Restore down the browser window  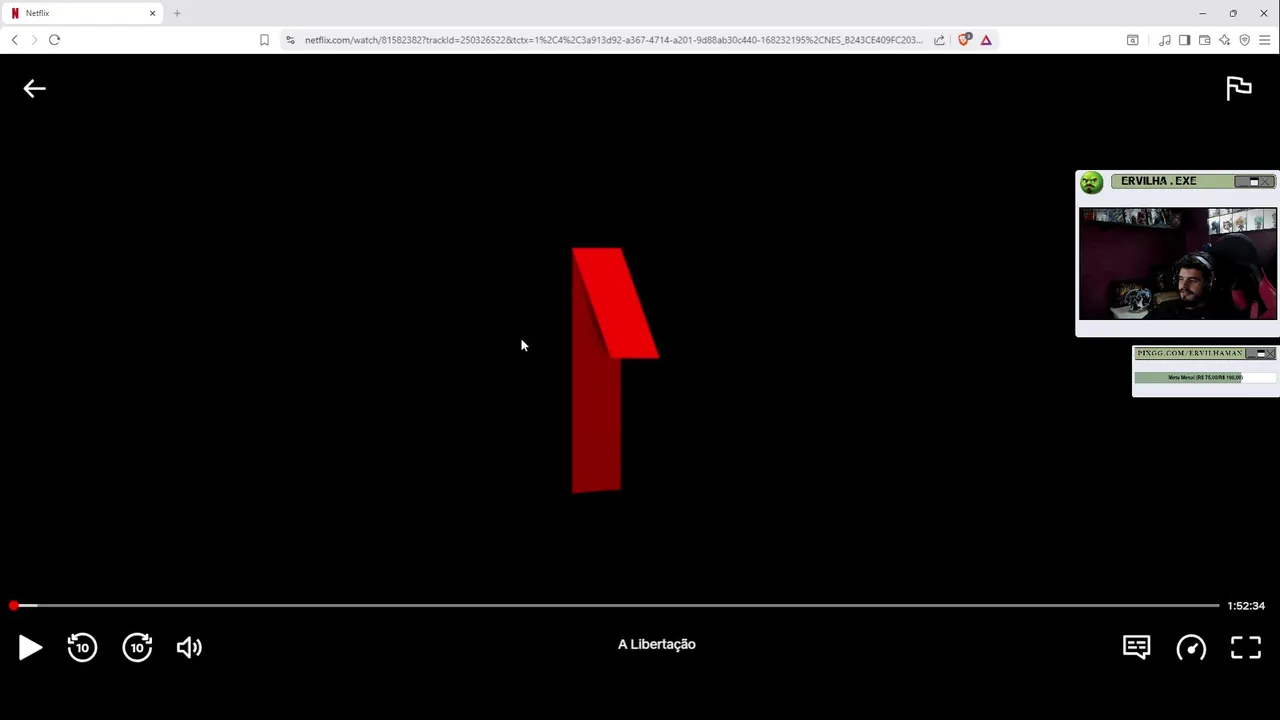1233,13
